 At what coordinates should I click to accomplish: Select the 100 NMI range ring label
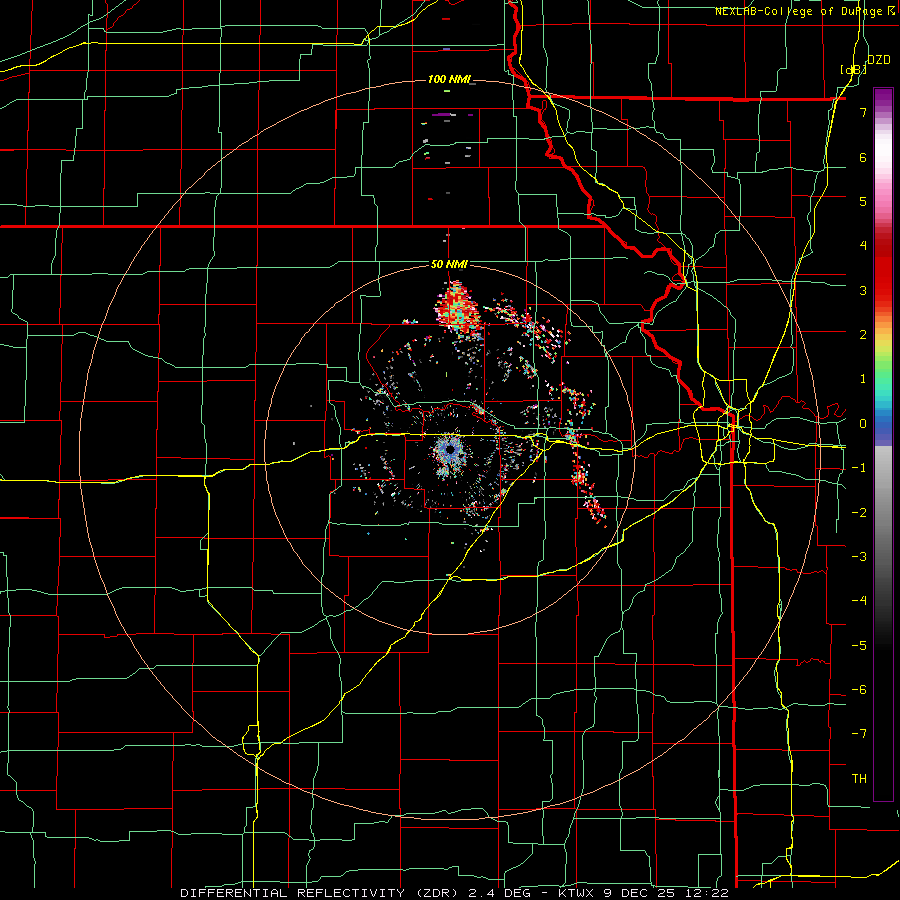click(x=449, y=79)
